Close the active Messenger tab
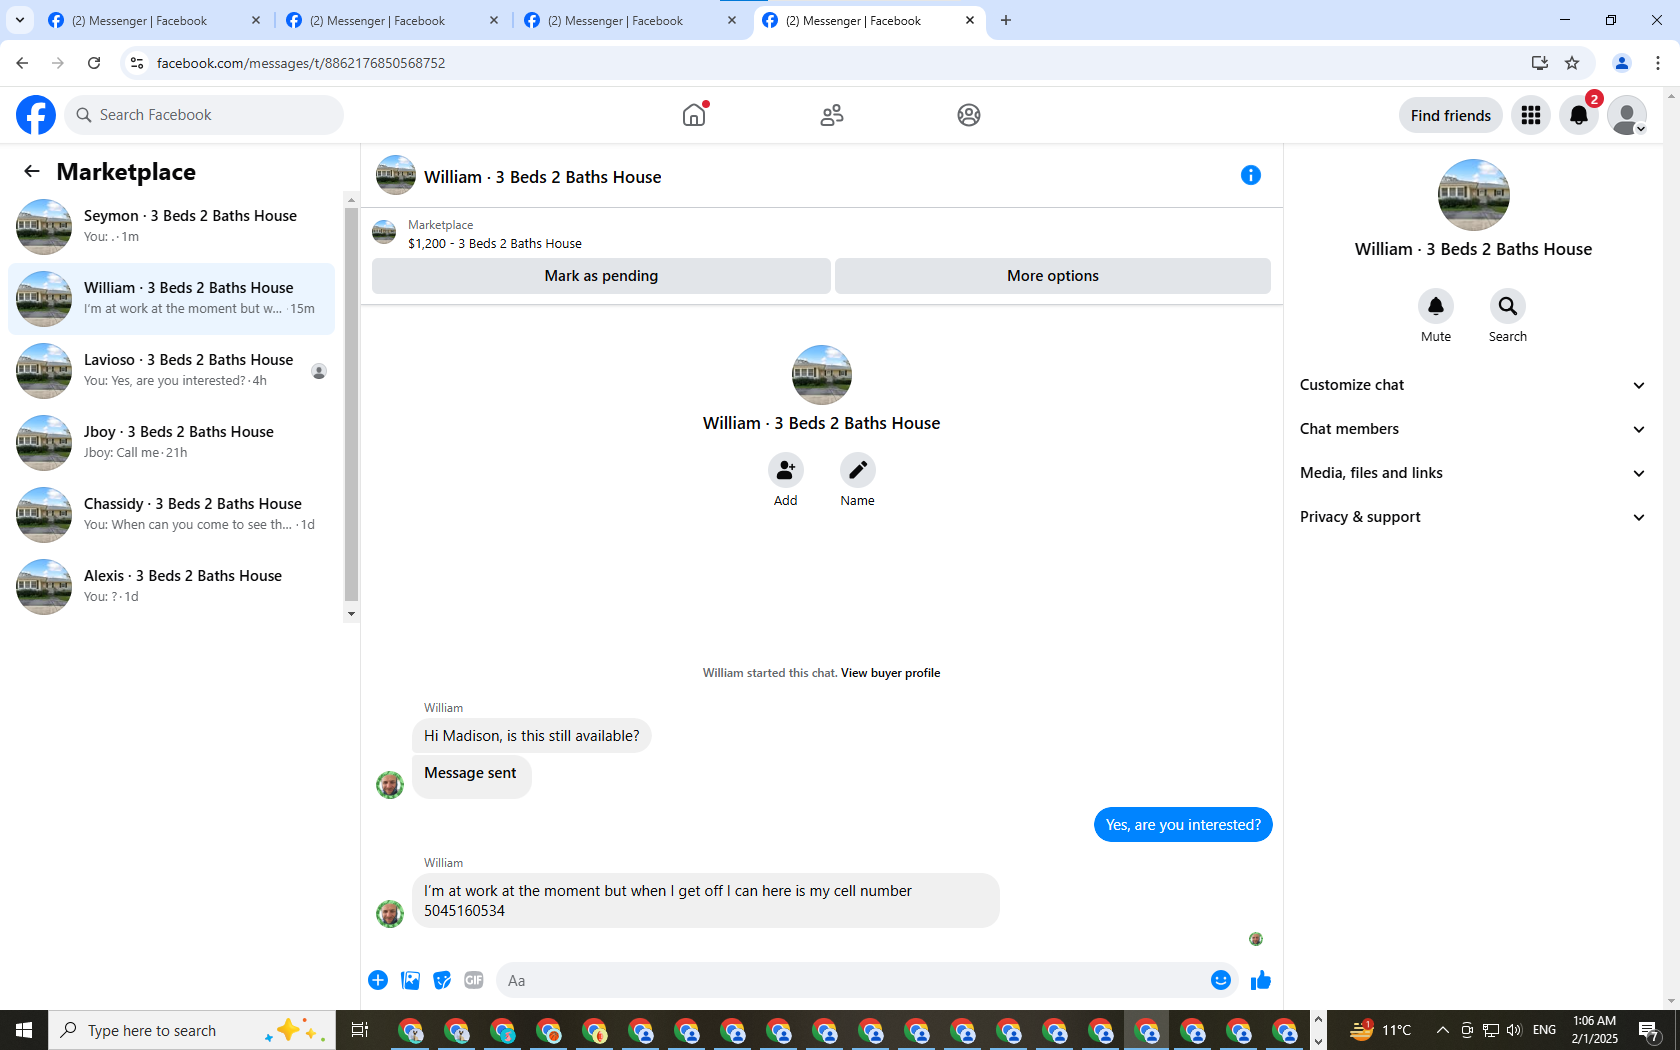 pyautogui.click(x=970, y=20)
